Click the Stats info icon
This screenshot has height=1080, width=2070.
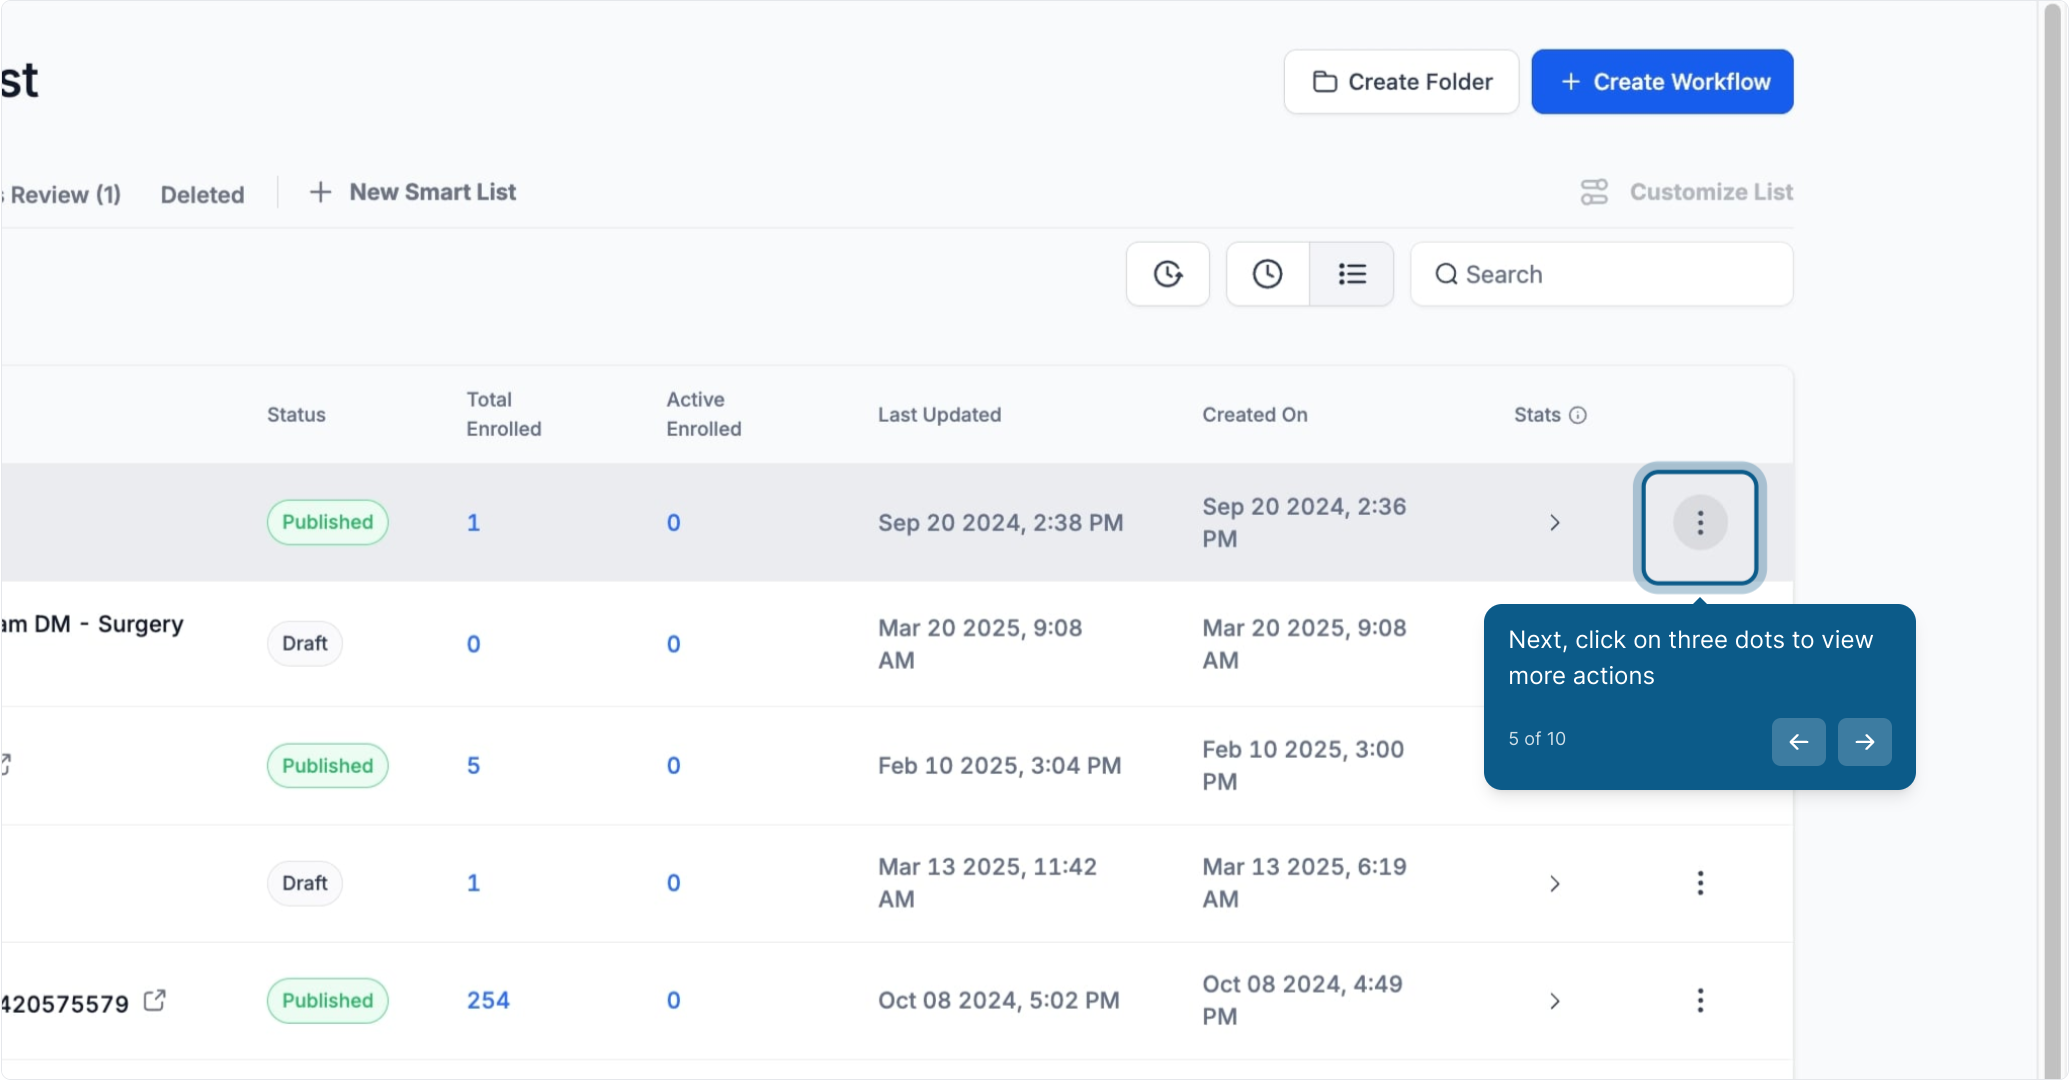coord(1578,415)
